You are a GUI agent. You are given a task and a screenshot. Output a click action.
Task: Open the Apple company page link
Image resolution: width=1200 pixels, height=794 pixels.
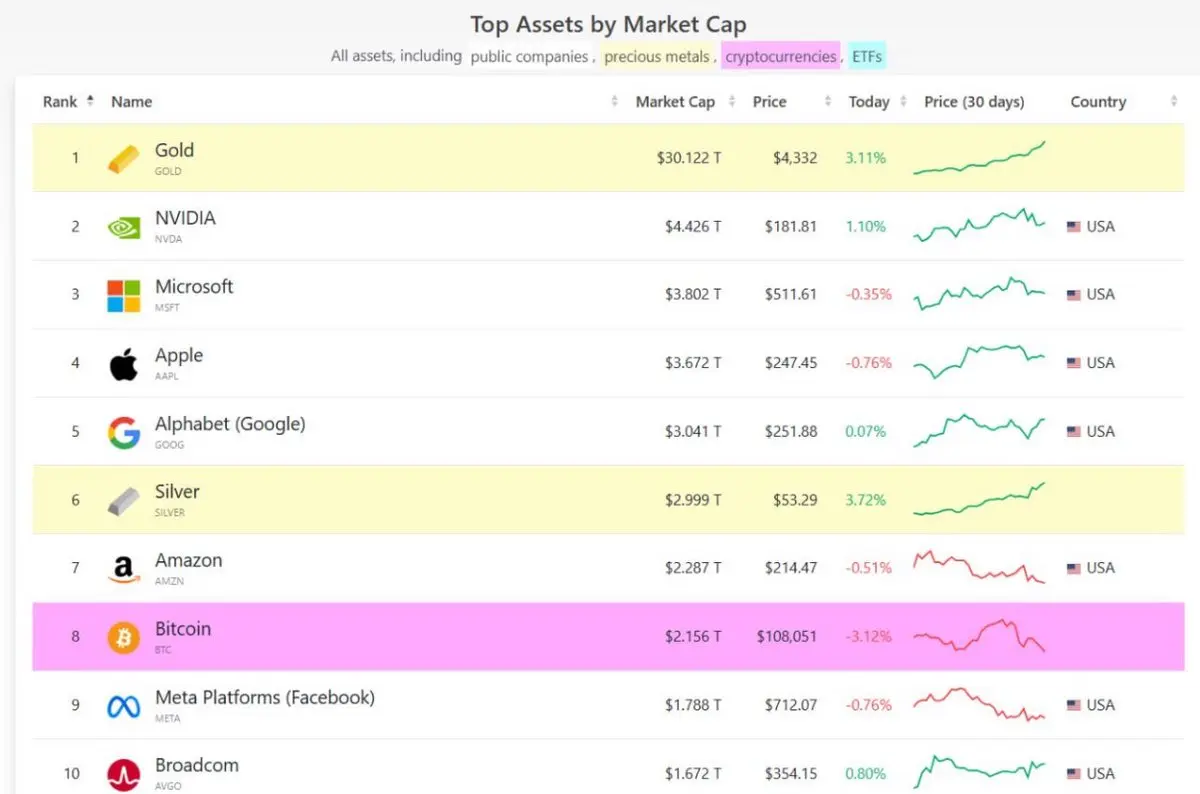[x=179, y=355]
